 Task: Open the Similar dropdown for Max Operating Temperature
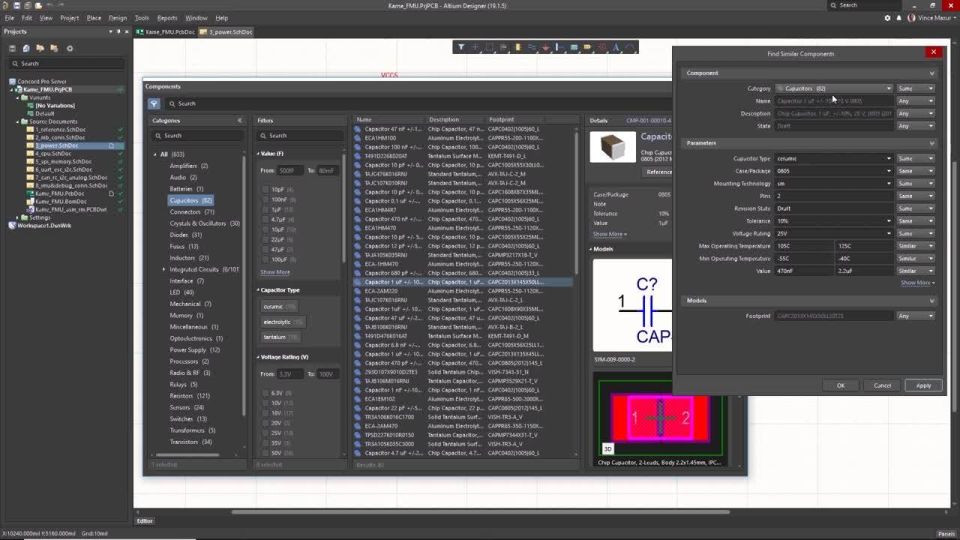[x=915, y=246]
